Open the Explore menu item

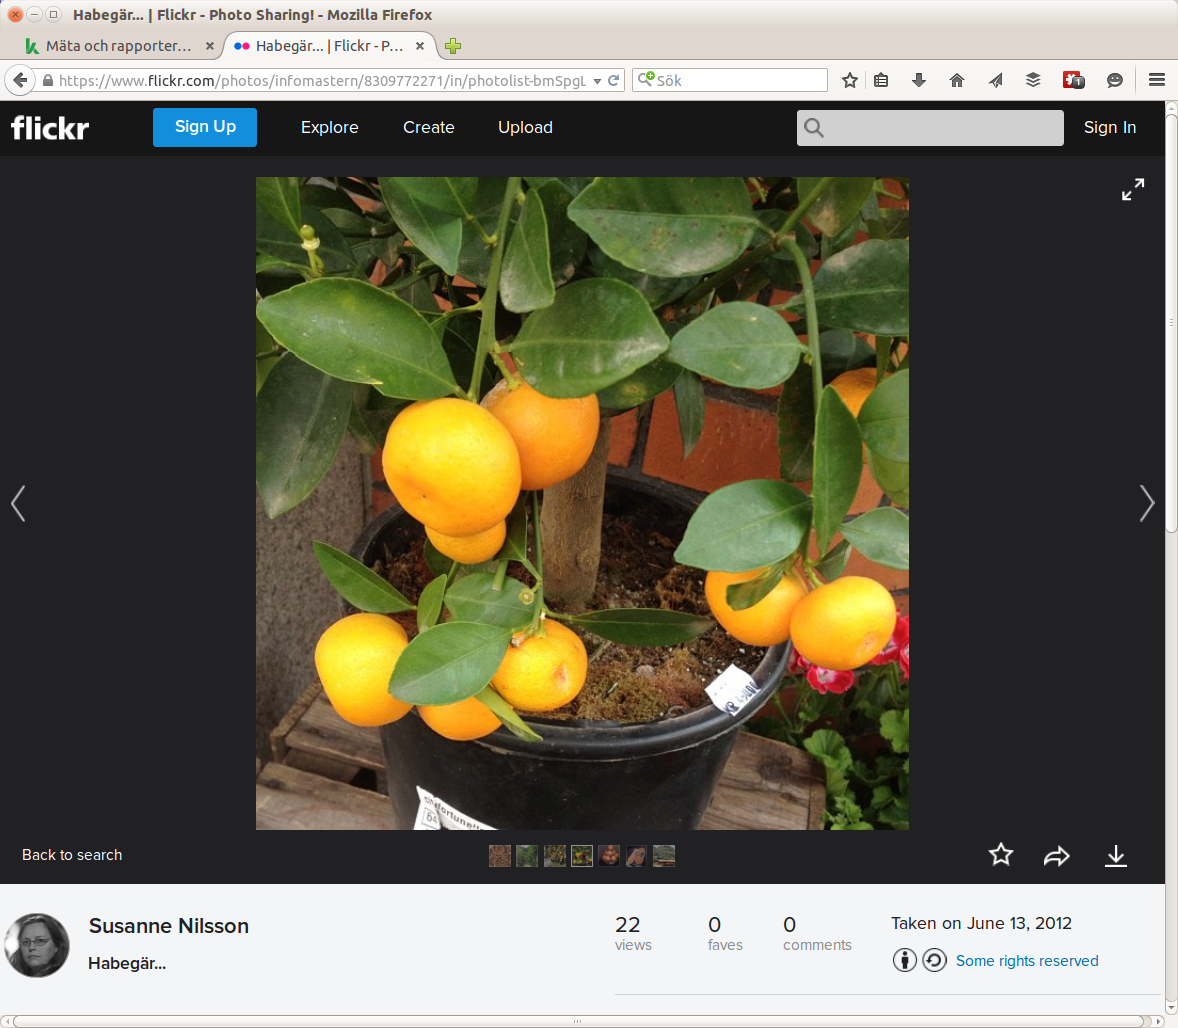329,127
